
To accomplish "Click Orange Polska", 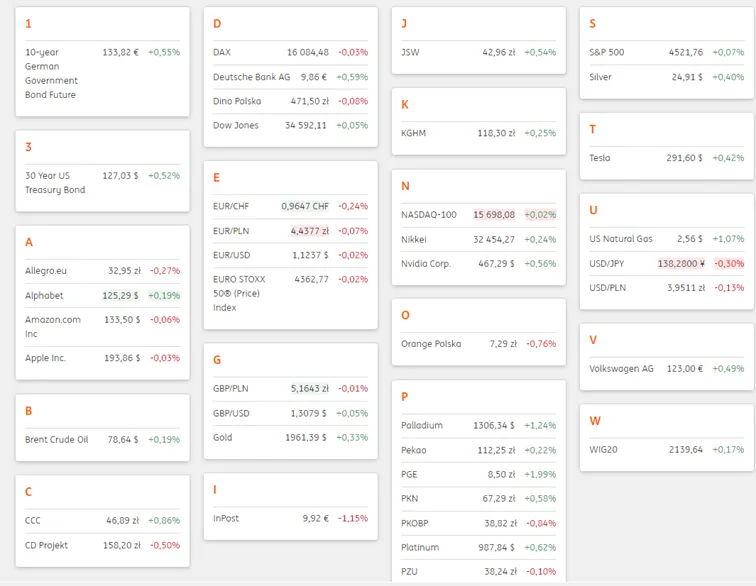I will [478, 344].
